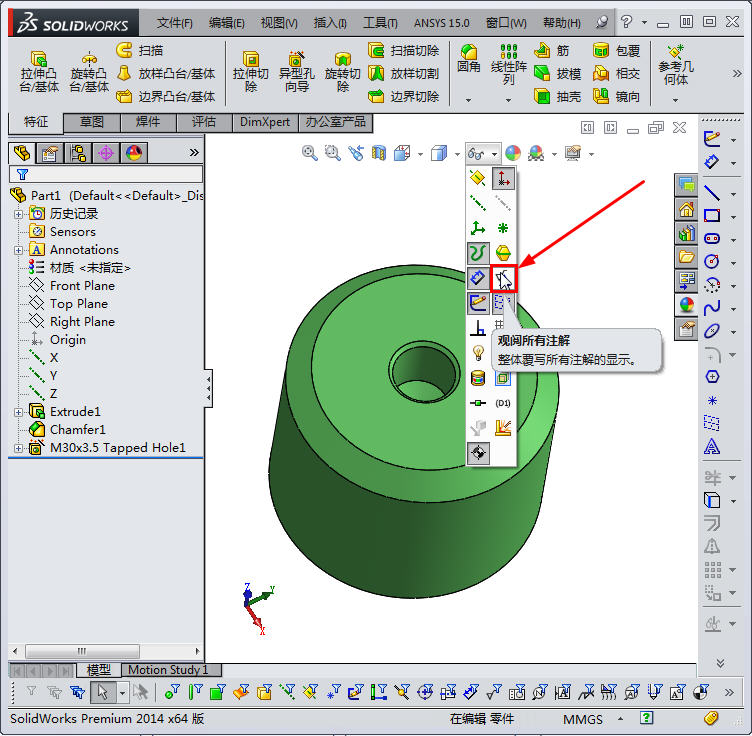This screenshot has height=736, width=752.
Task: Click the DisplayManager color ball tab
Action: 133,153
